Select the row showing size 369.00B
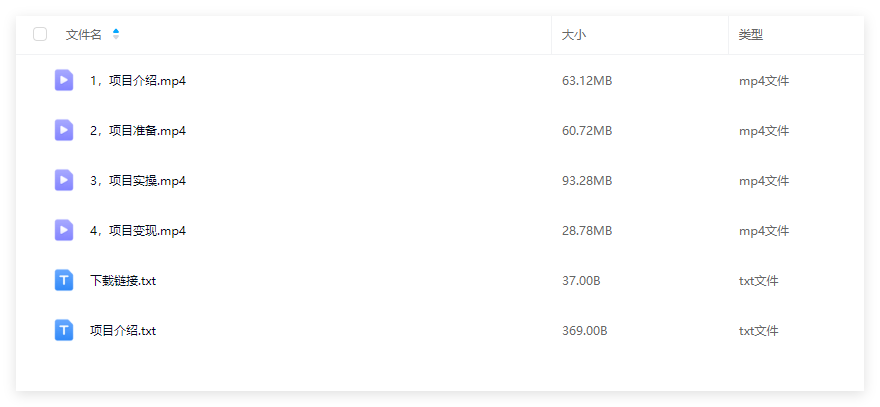880x407 pixels. (x=440, y=331)
